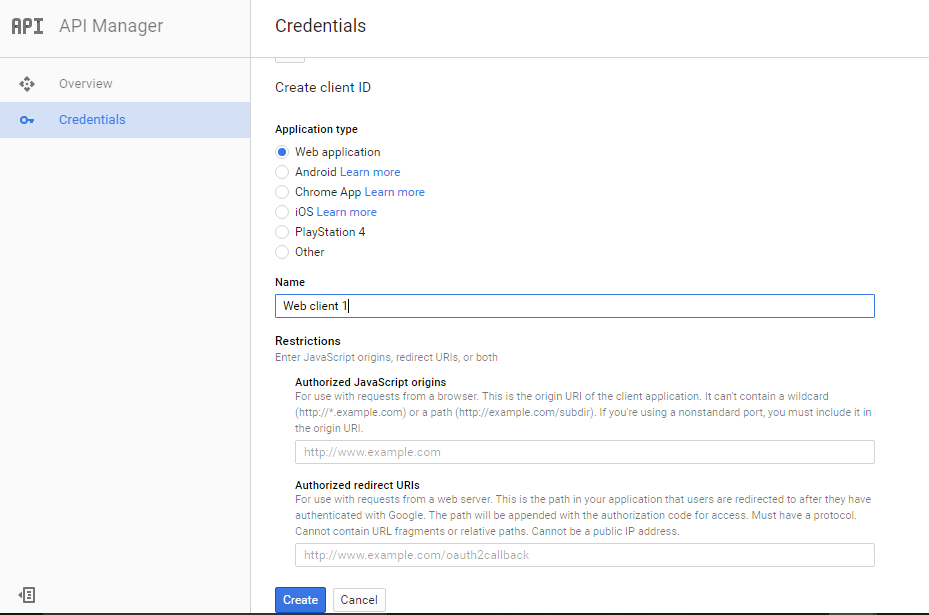Select Web application radio button

click(x=282, y=152)
